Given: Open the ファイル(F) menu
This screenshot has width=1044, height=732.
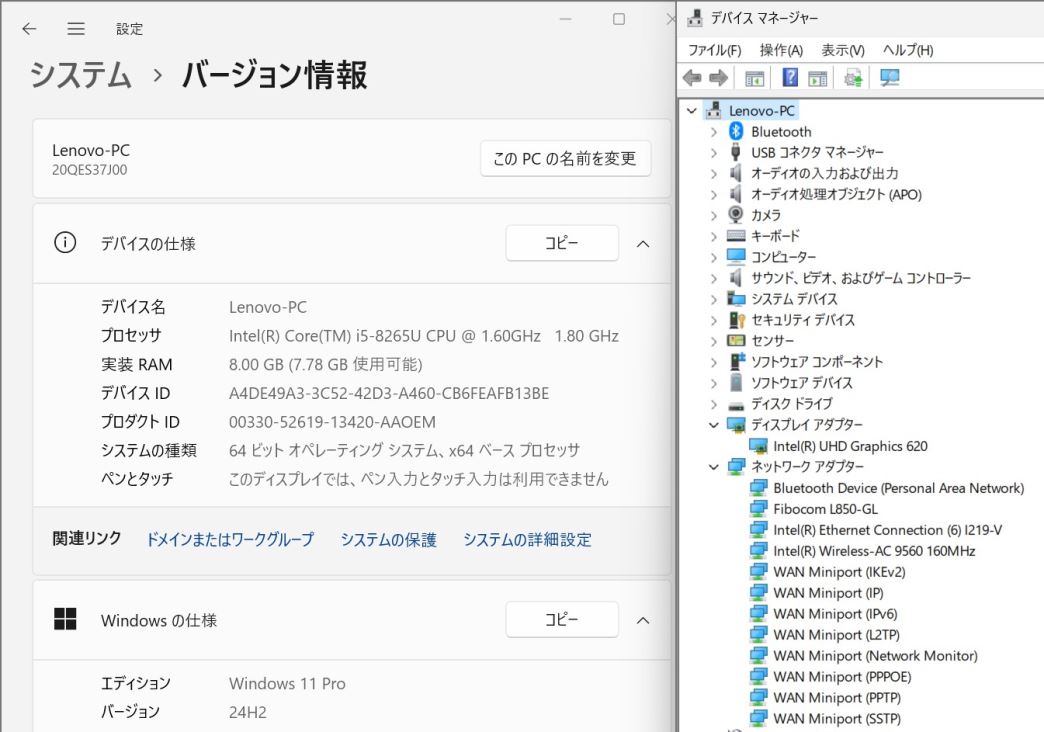Looking at the screenshot, I should pyautogui.click(x=714, y=50).
